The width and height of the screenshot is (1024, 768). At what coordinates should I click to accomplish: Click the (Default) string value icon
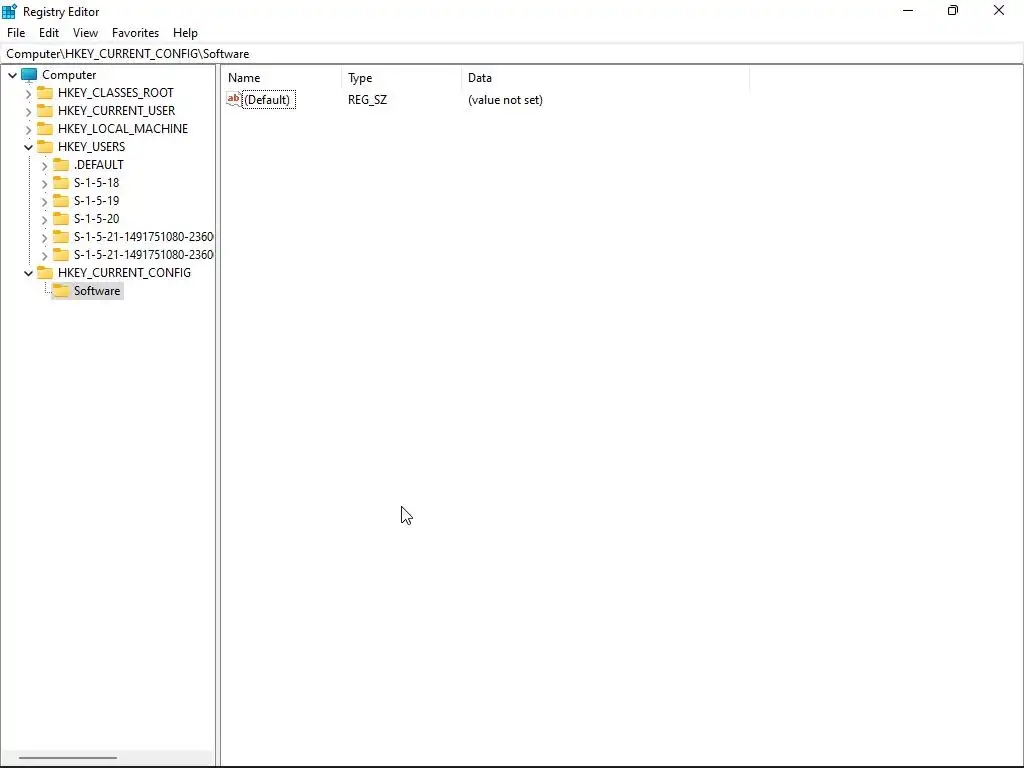(x=233, y=99)
